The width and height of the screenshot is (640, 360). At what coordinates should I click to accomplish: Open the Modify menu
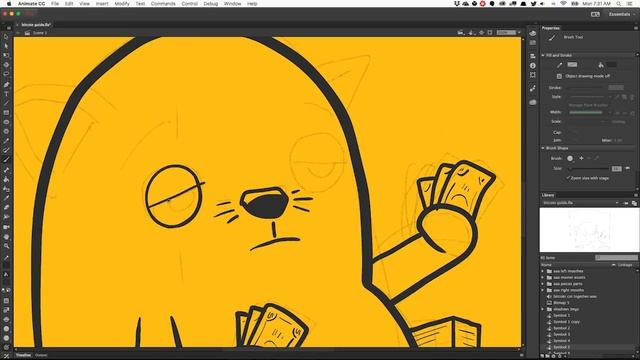[x=122, y=4]
